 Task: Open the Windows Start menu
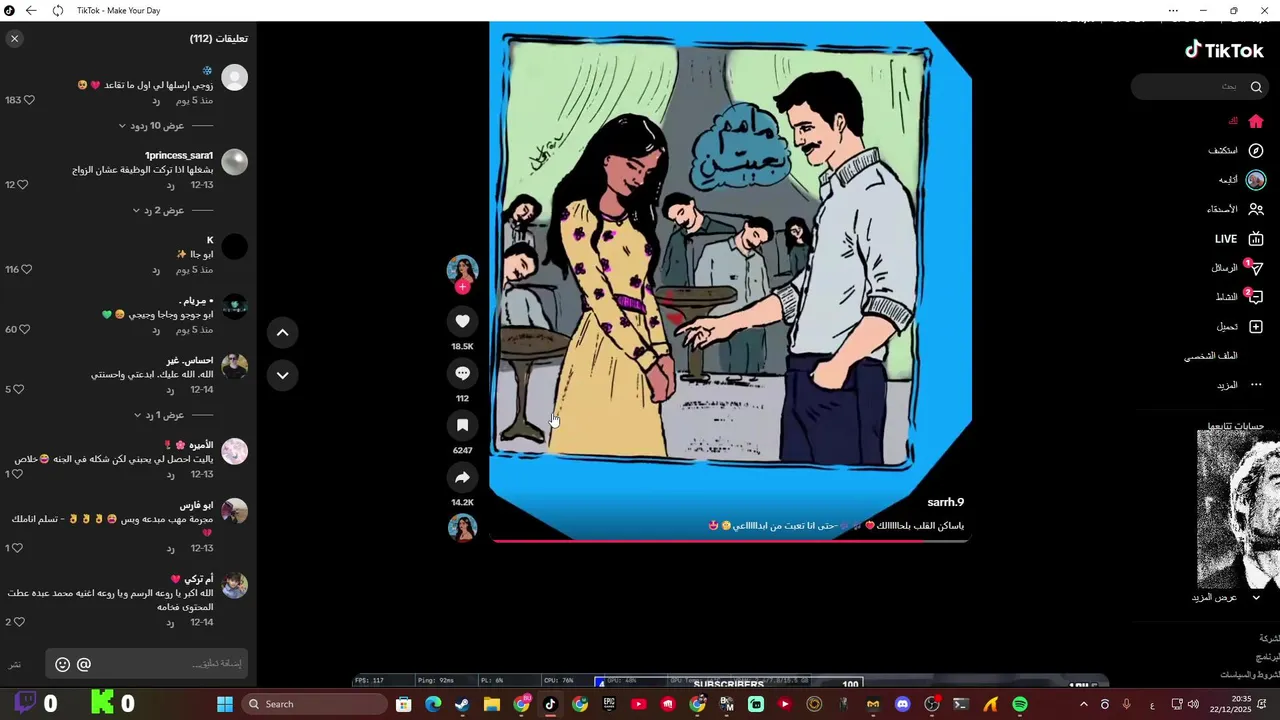point(225,704)
